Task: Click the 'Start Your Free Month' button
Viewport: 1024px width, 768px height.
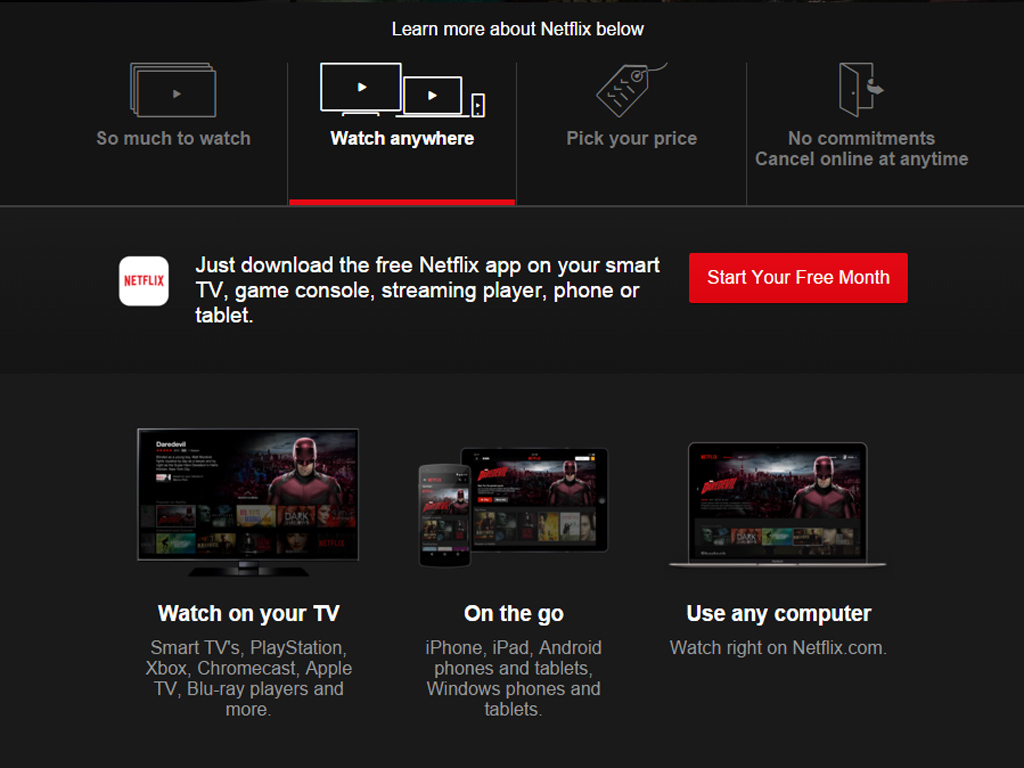Action: pos(798,278)
